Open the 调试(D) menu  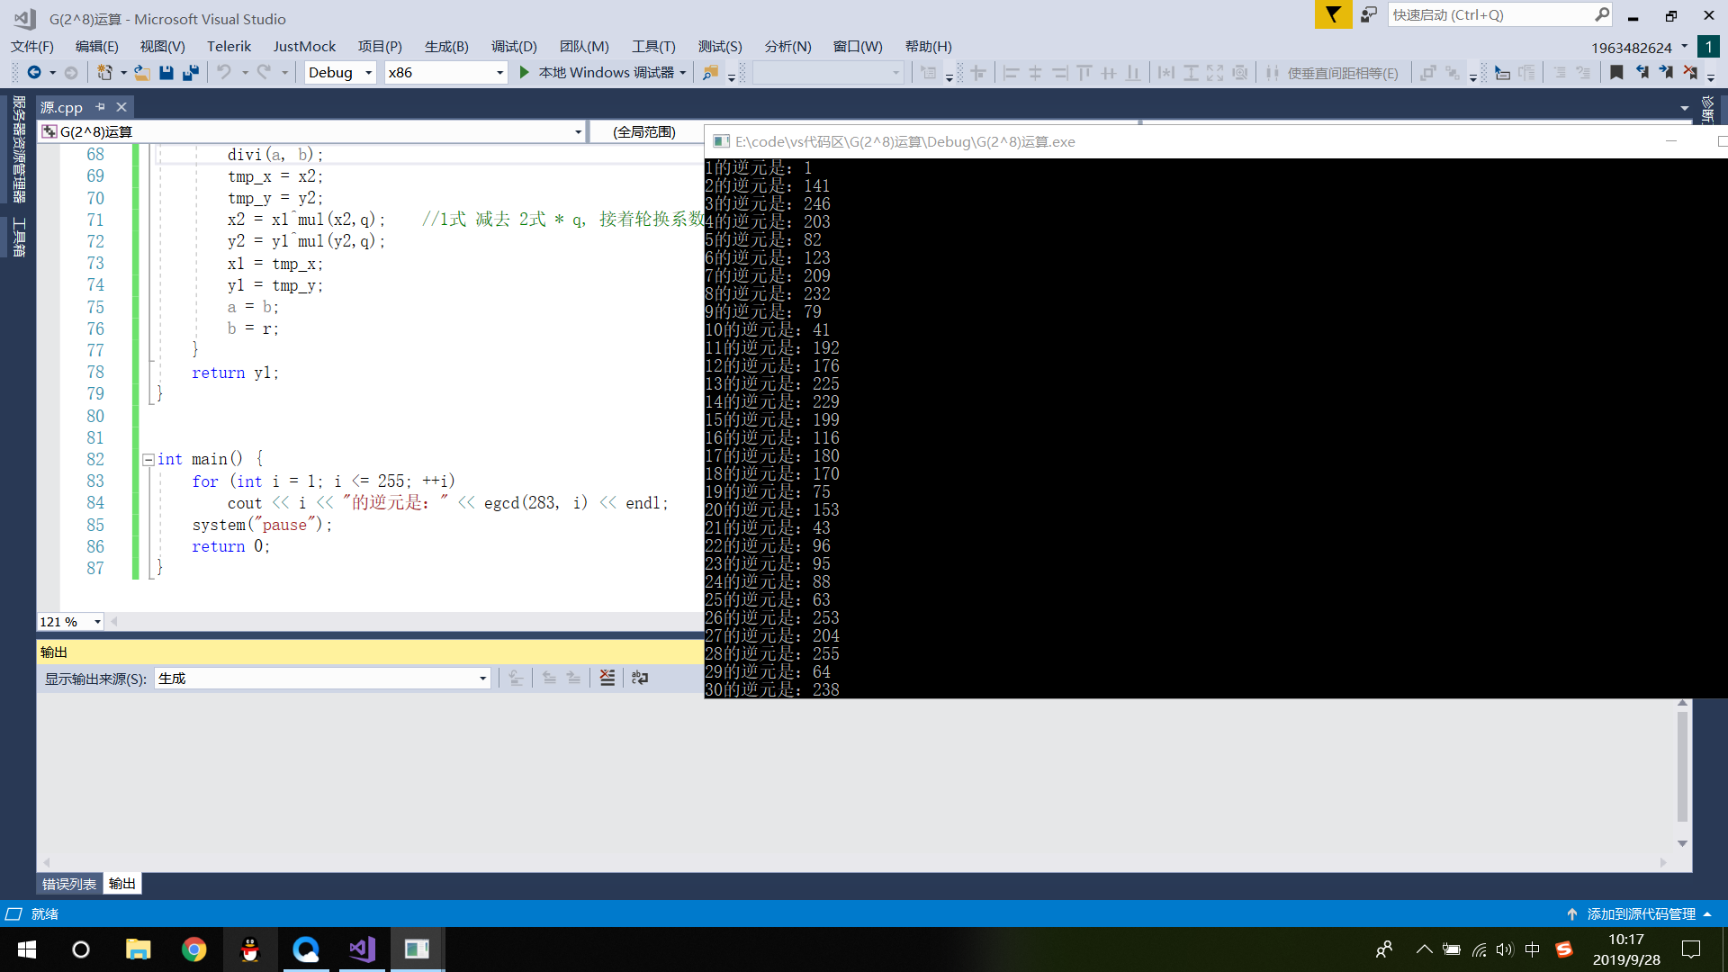tap(514, 46)
